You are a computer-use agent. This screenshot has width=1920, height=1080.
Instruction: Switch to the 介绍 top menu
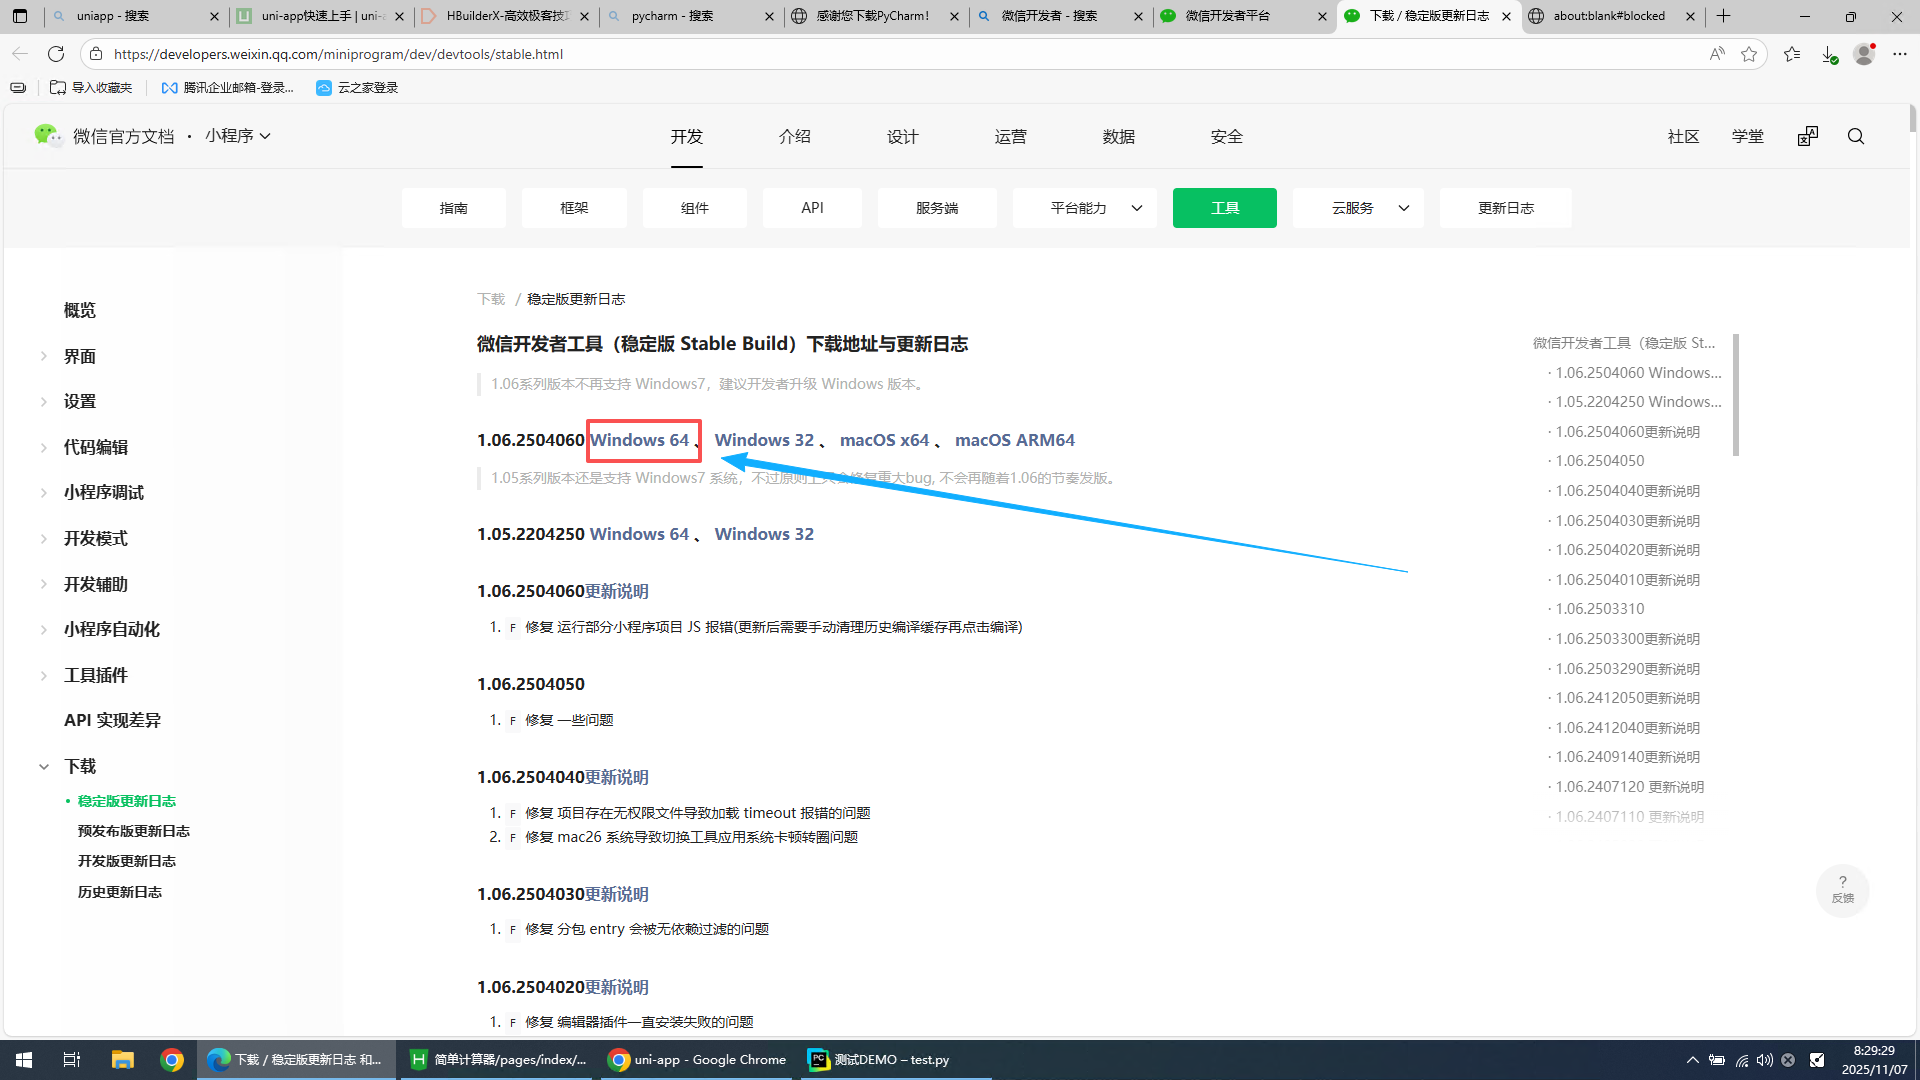click(x=795, y=136)
